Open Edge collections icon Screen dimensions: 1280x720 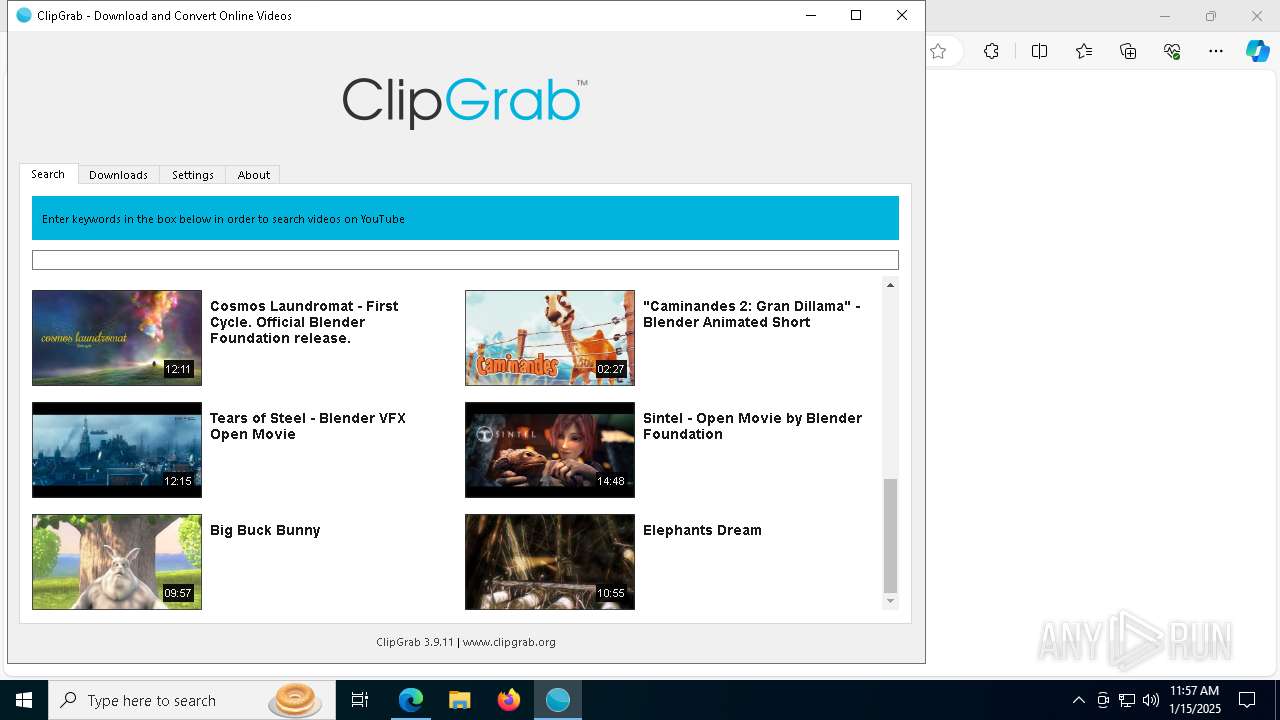pyautogui.click(x=1128, y=52)
